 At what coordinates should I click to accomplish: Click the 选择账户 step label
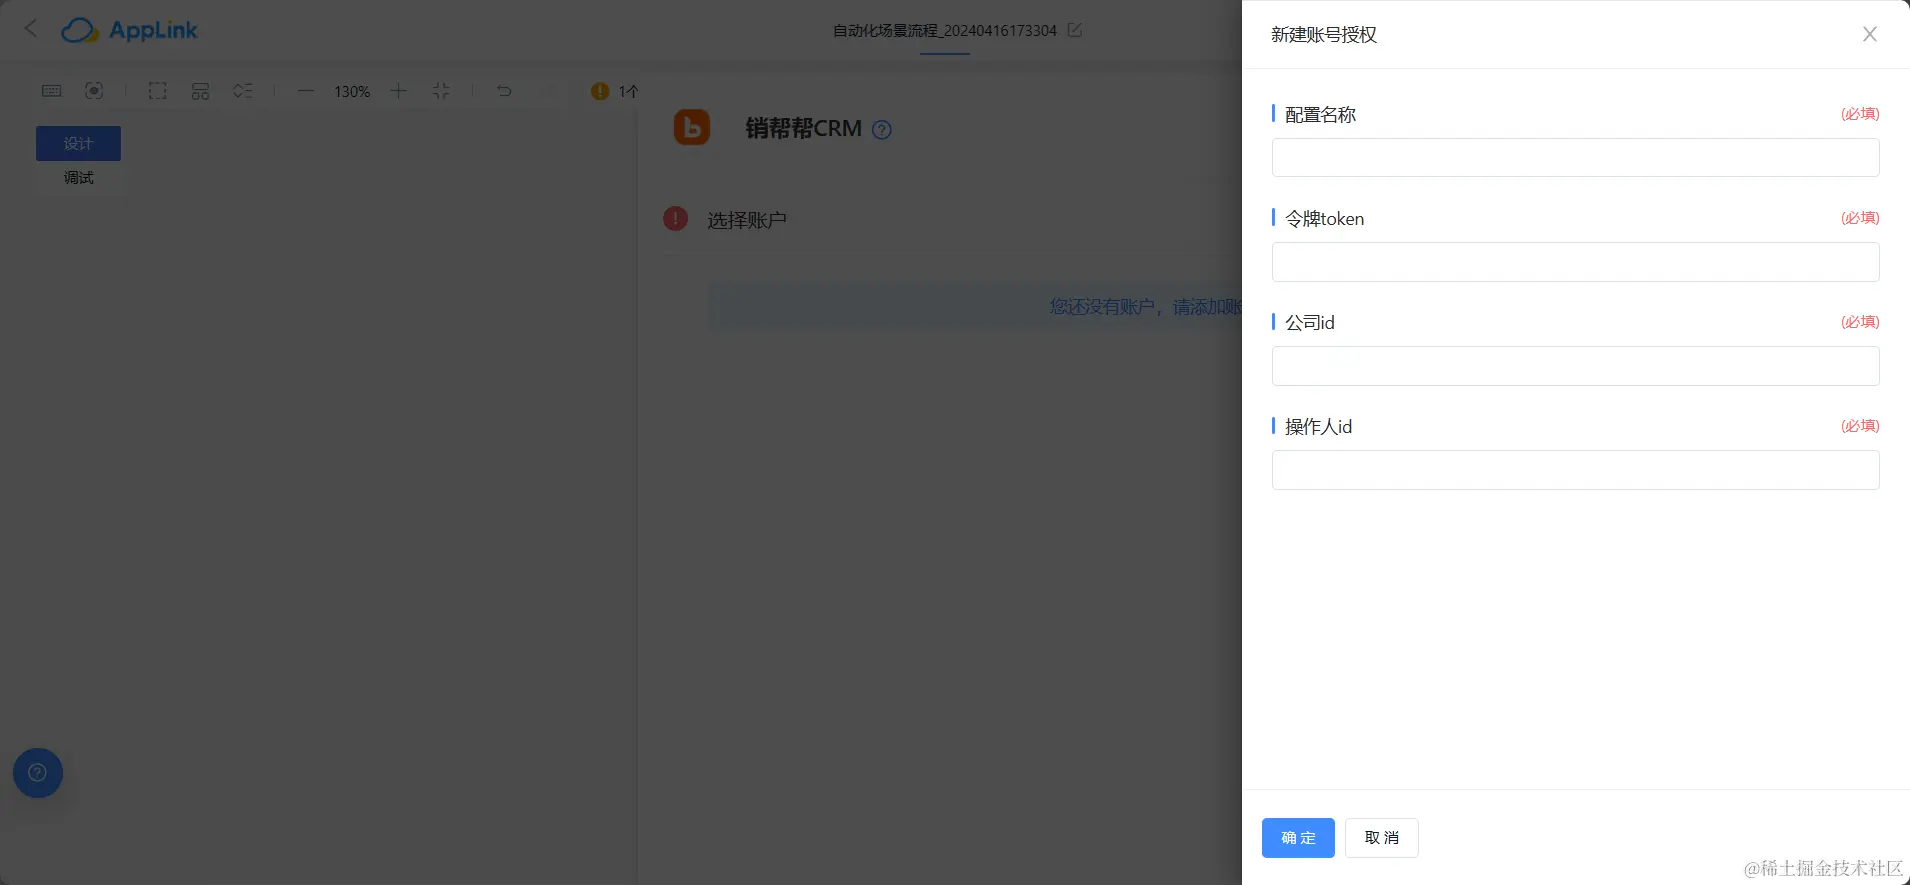tap(747, 220)
